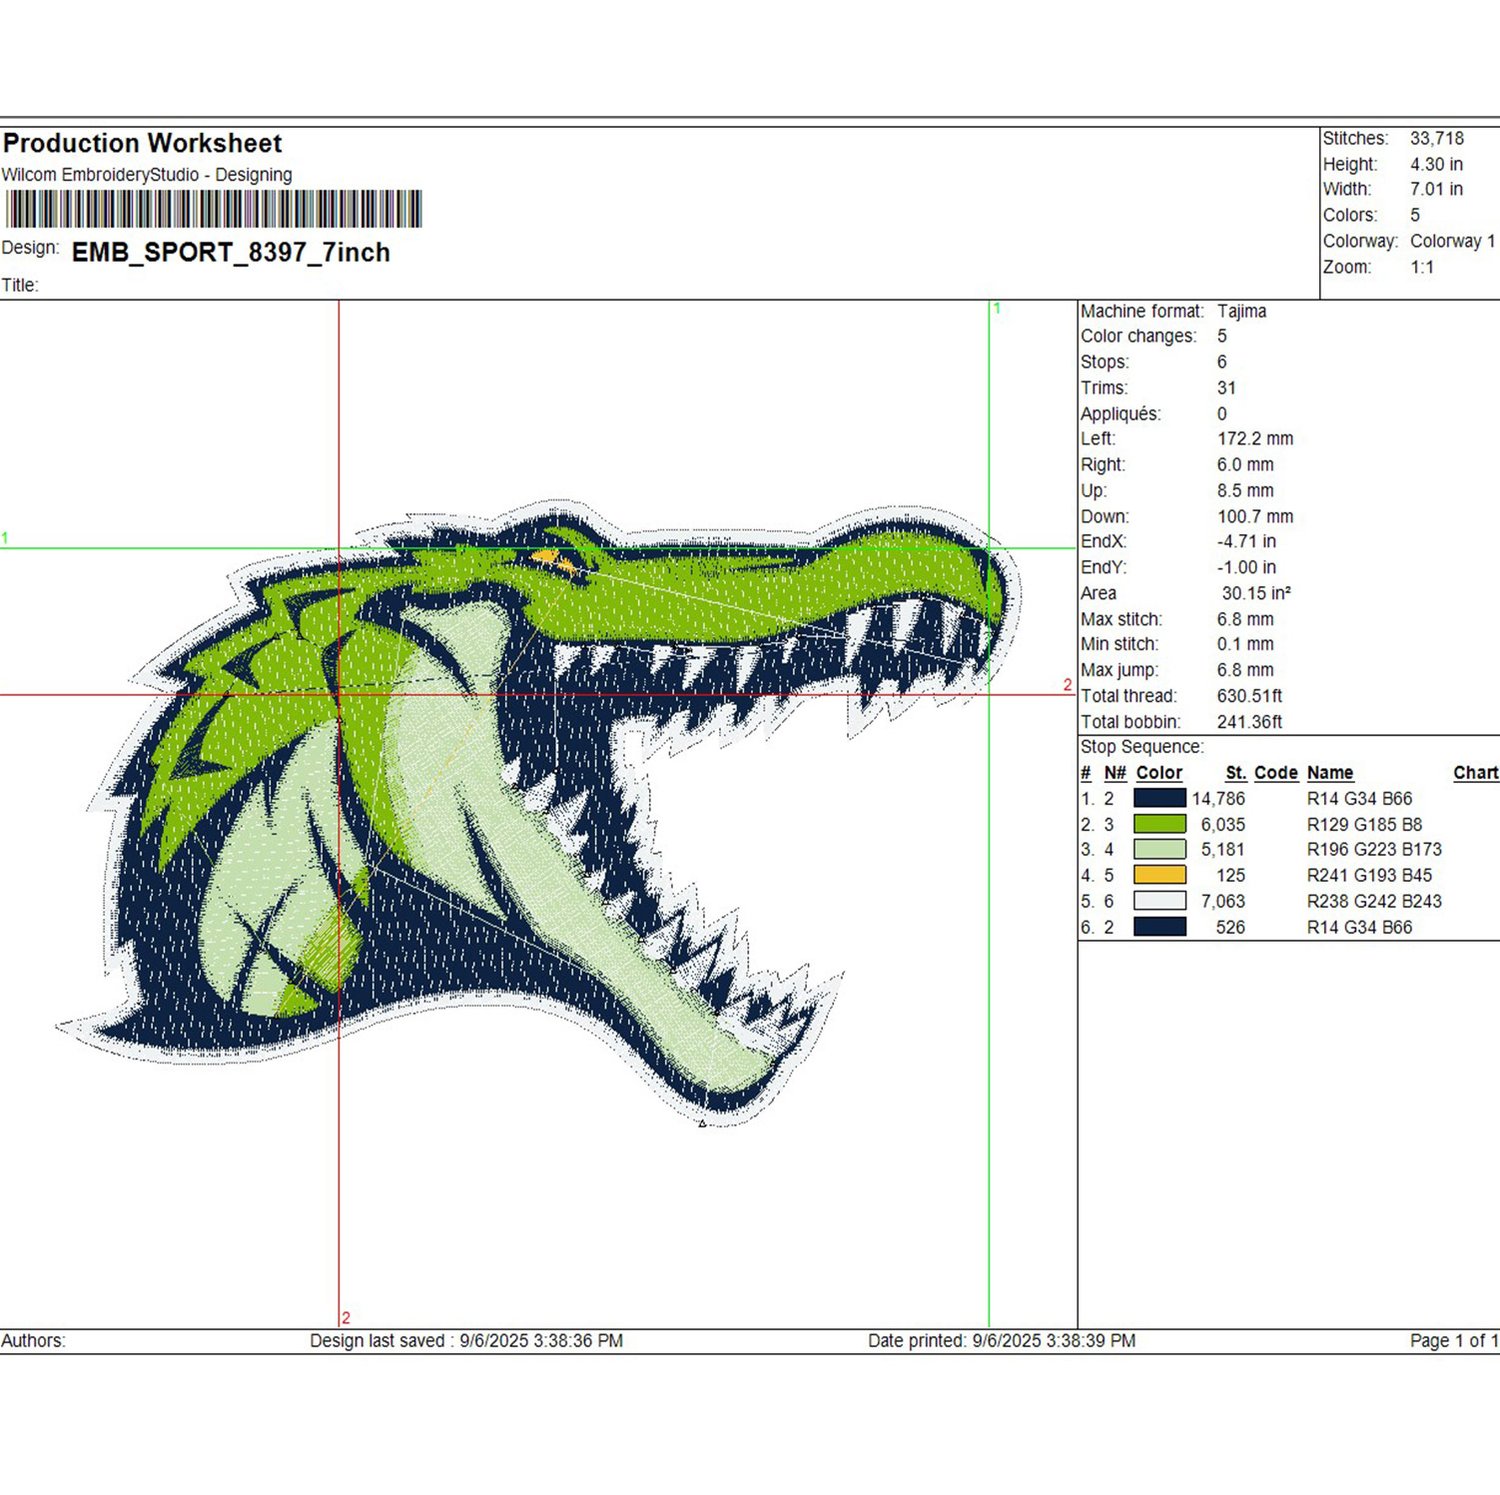Screen dimensions: 1500x1495
Task: Select the EndY value '-1.00 in'
Action: click(x=1246, y=567)
